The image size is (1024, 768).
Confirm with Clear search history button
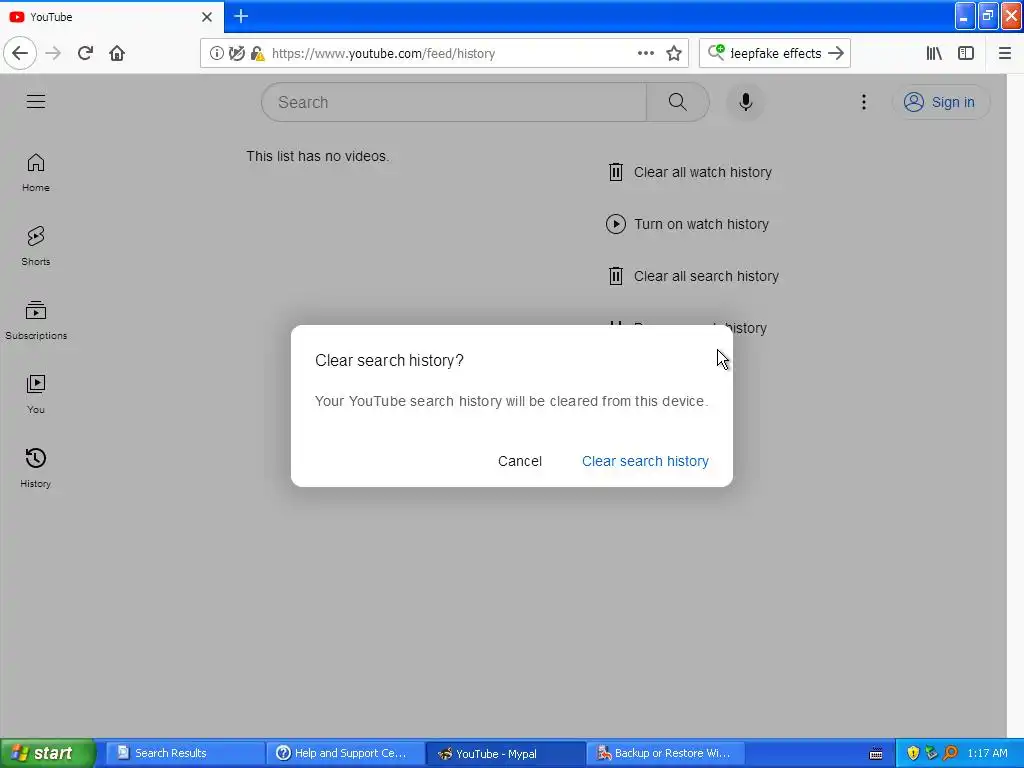(645, 461)
